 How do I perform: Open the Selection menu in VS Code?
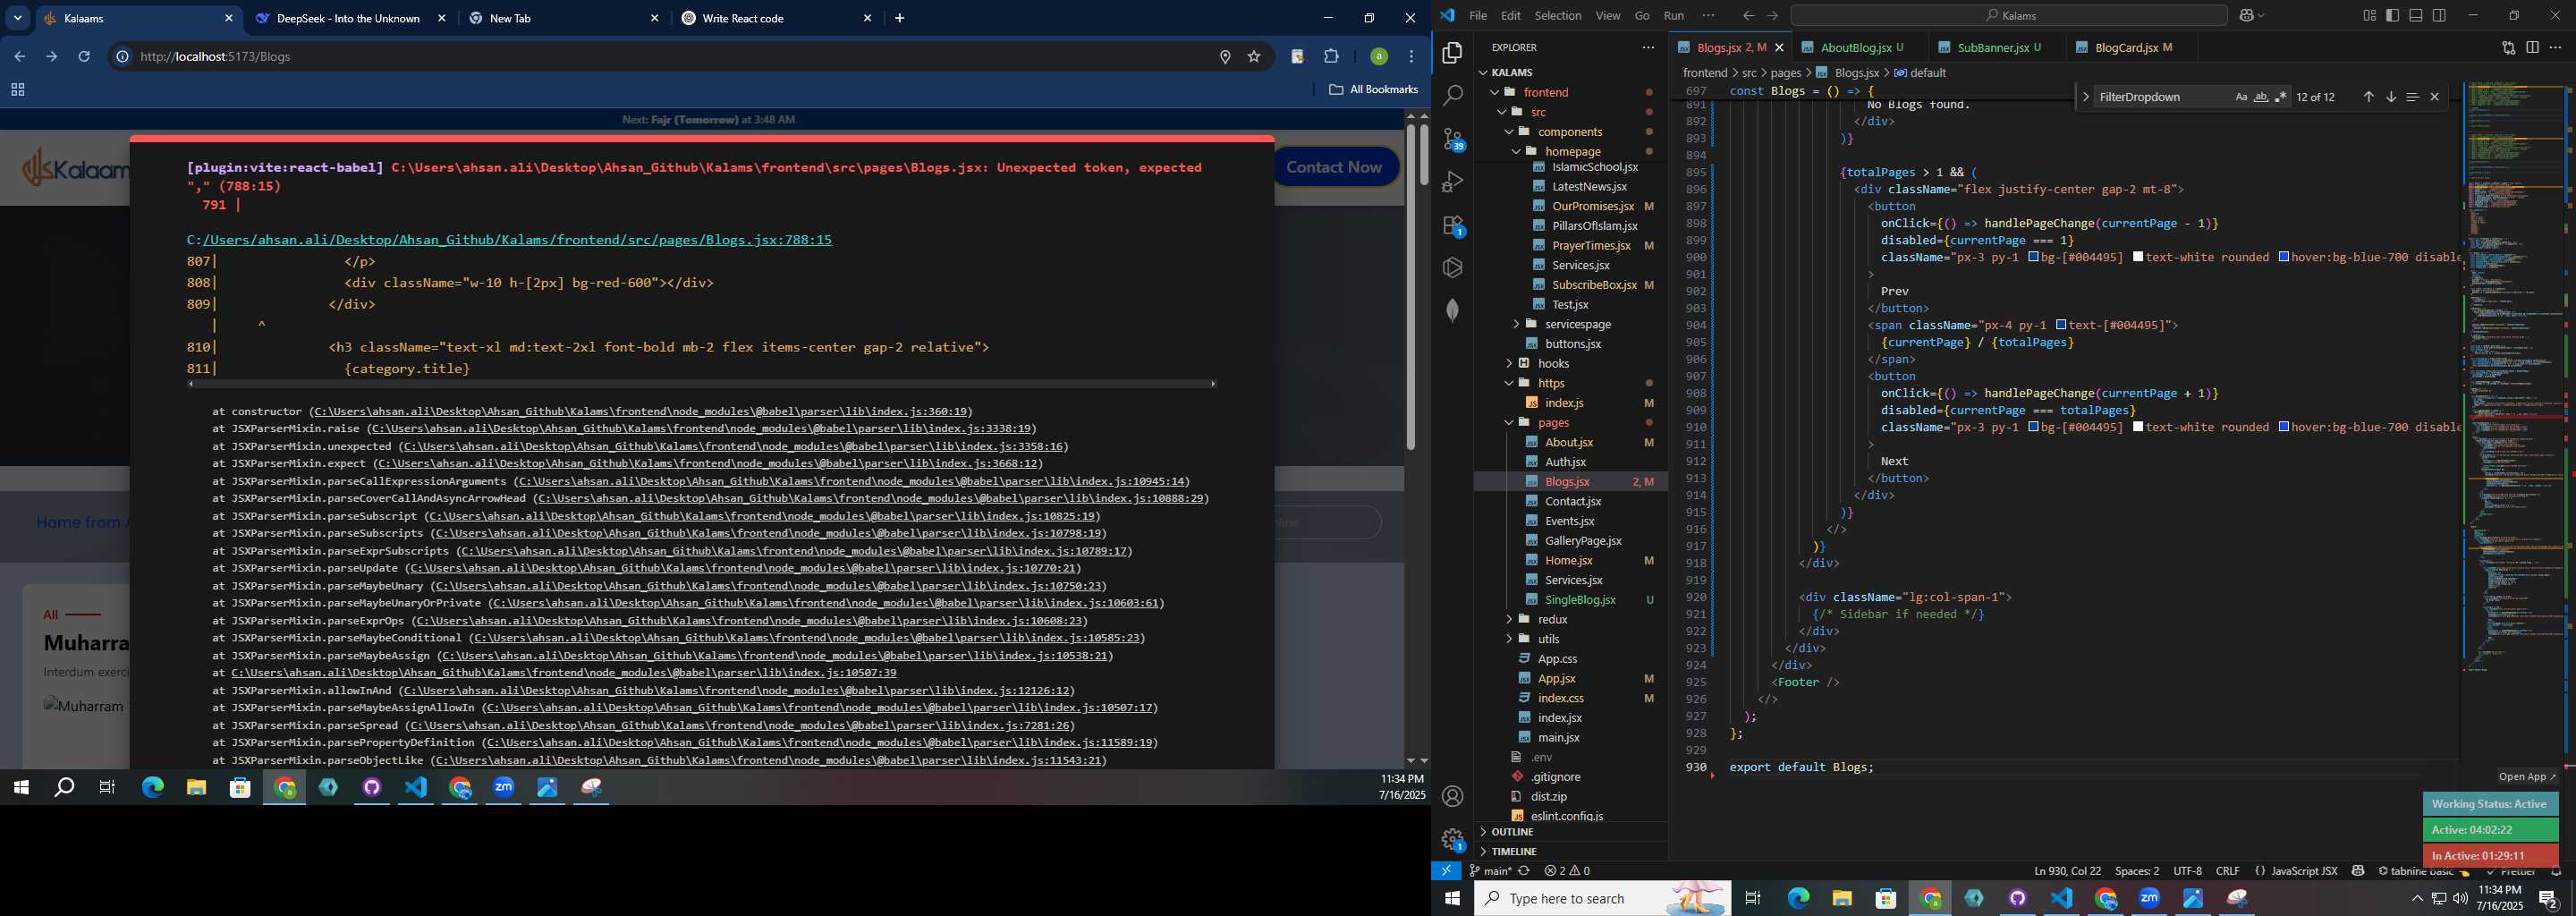tap(1558, 15)
